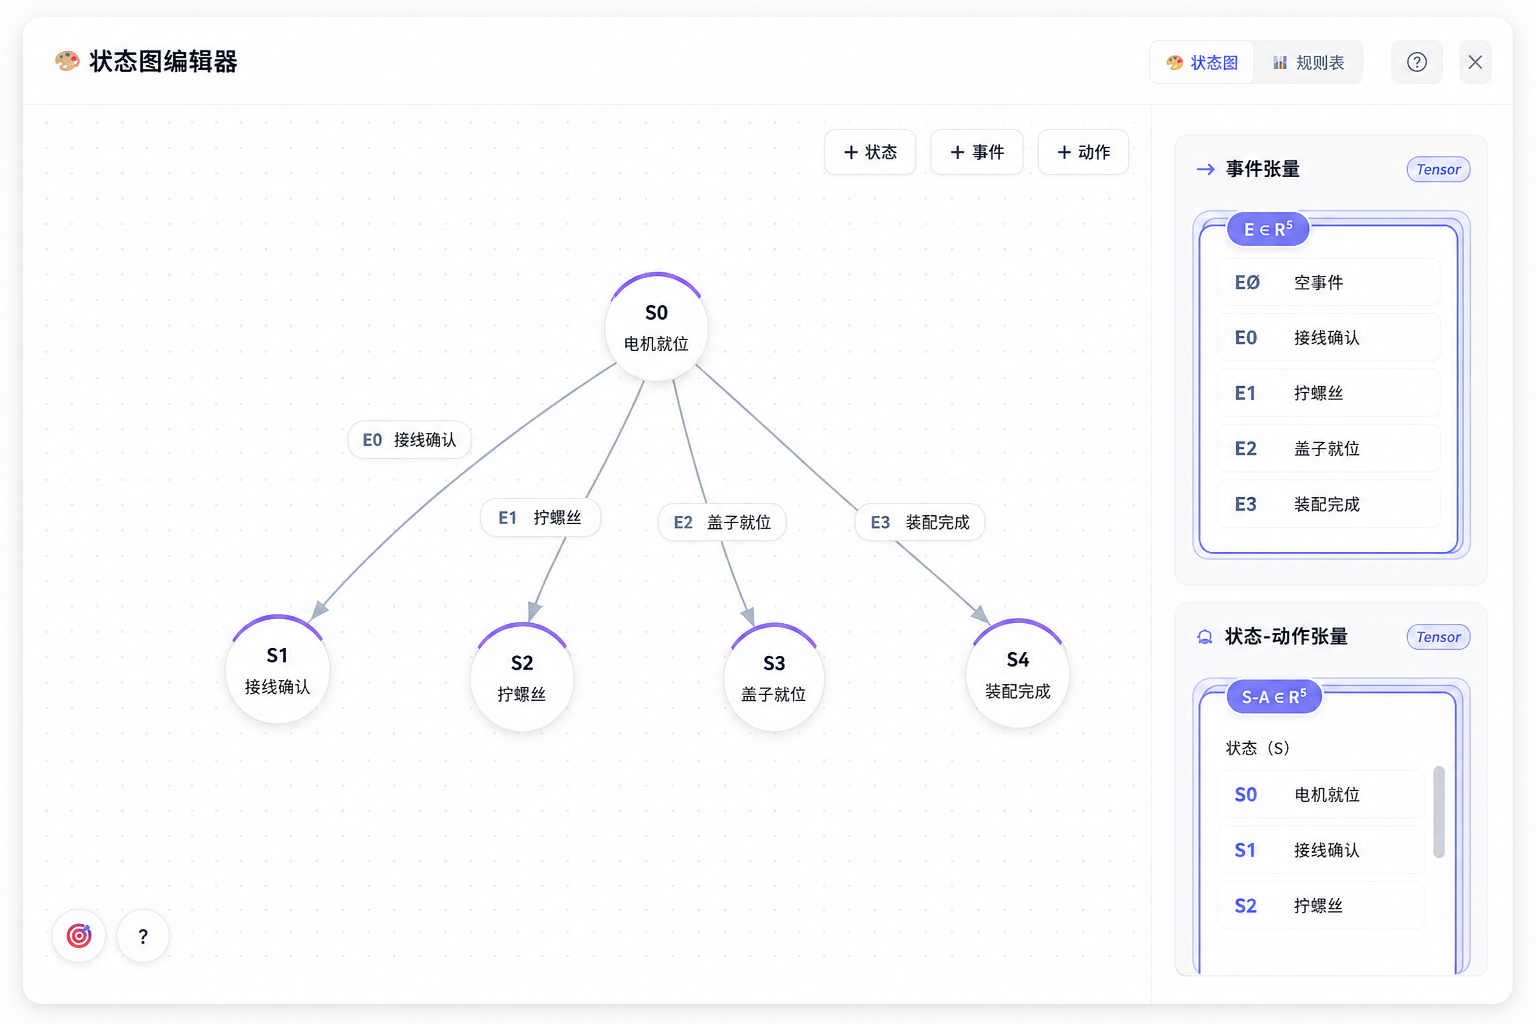The height and width of the screenshot is (1024, 1536).
Task: Select the S3 盖子就位 node on canvas
Action: 774,678
